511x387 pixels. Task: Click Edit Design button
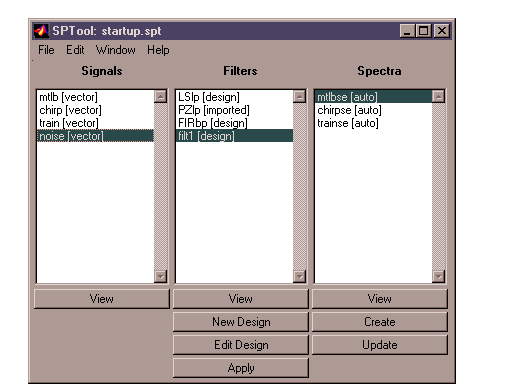click(241, 345)
